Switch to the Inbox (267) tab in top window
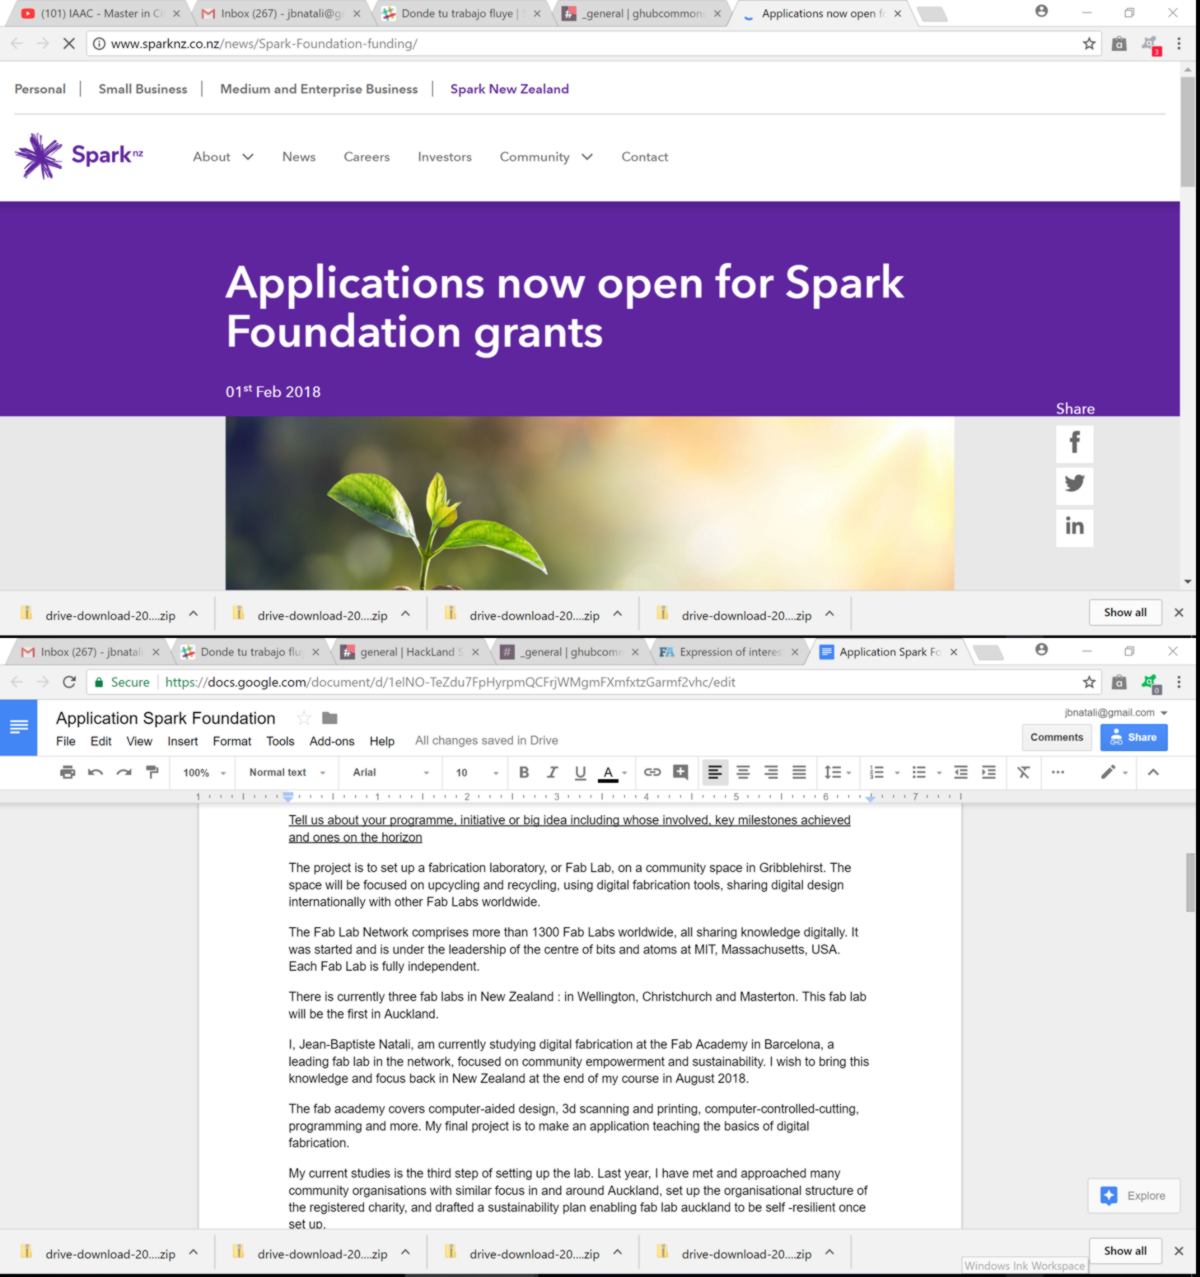 [280, 14]
